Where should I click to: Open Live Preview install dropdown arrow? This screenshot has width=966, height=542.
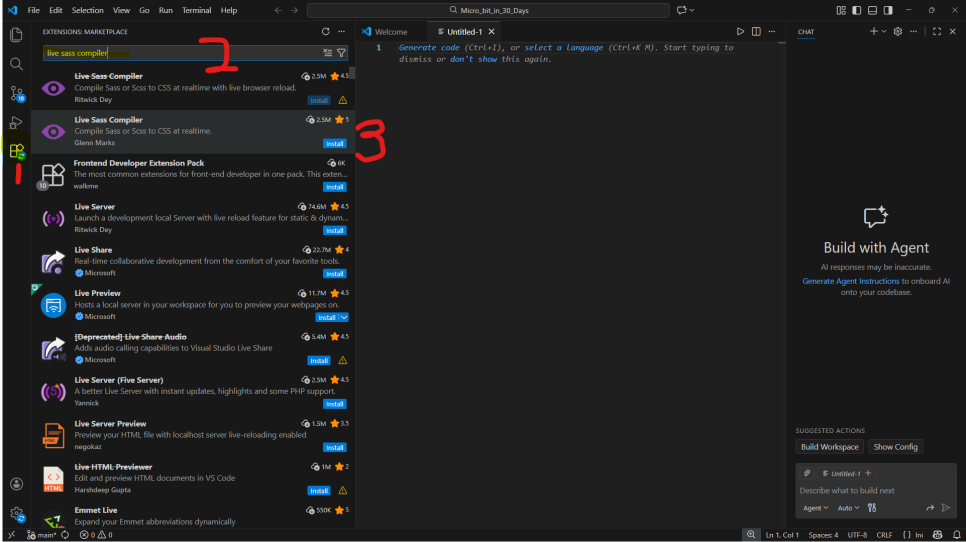point(344,317)
